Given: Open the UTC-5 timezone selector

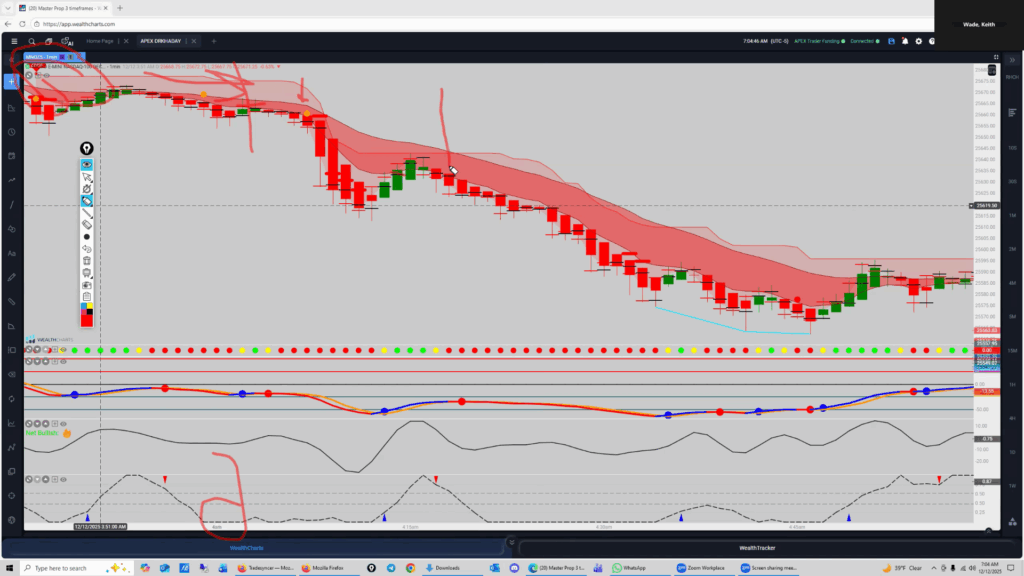Looking at the screenshot, I should (780, 41).
